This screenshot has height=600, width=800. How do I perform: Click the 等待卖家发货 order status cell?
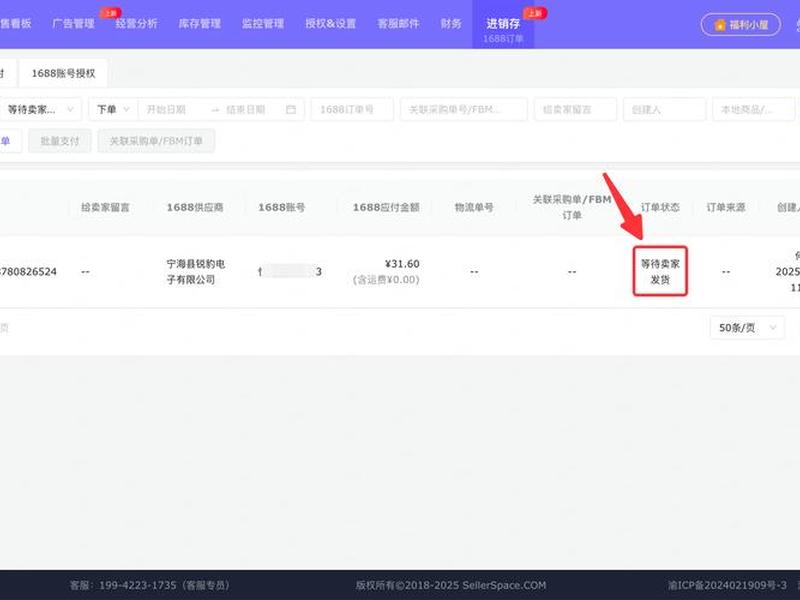tap(660, 271)
